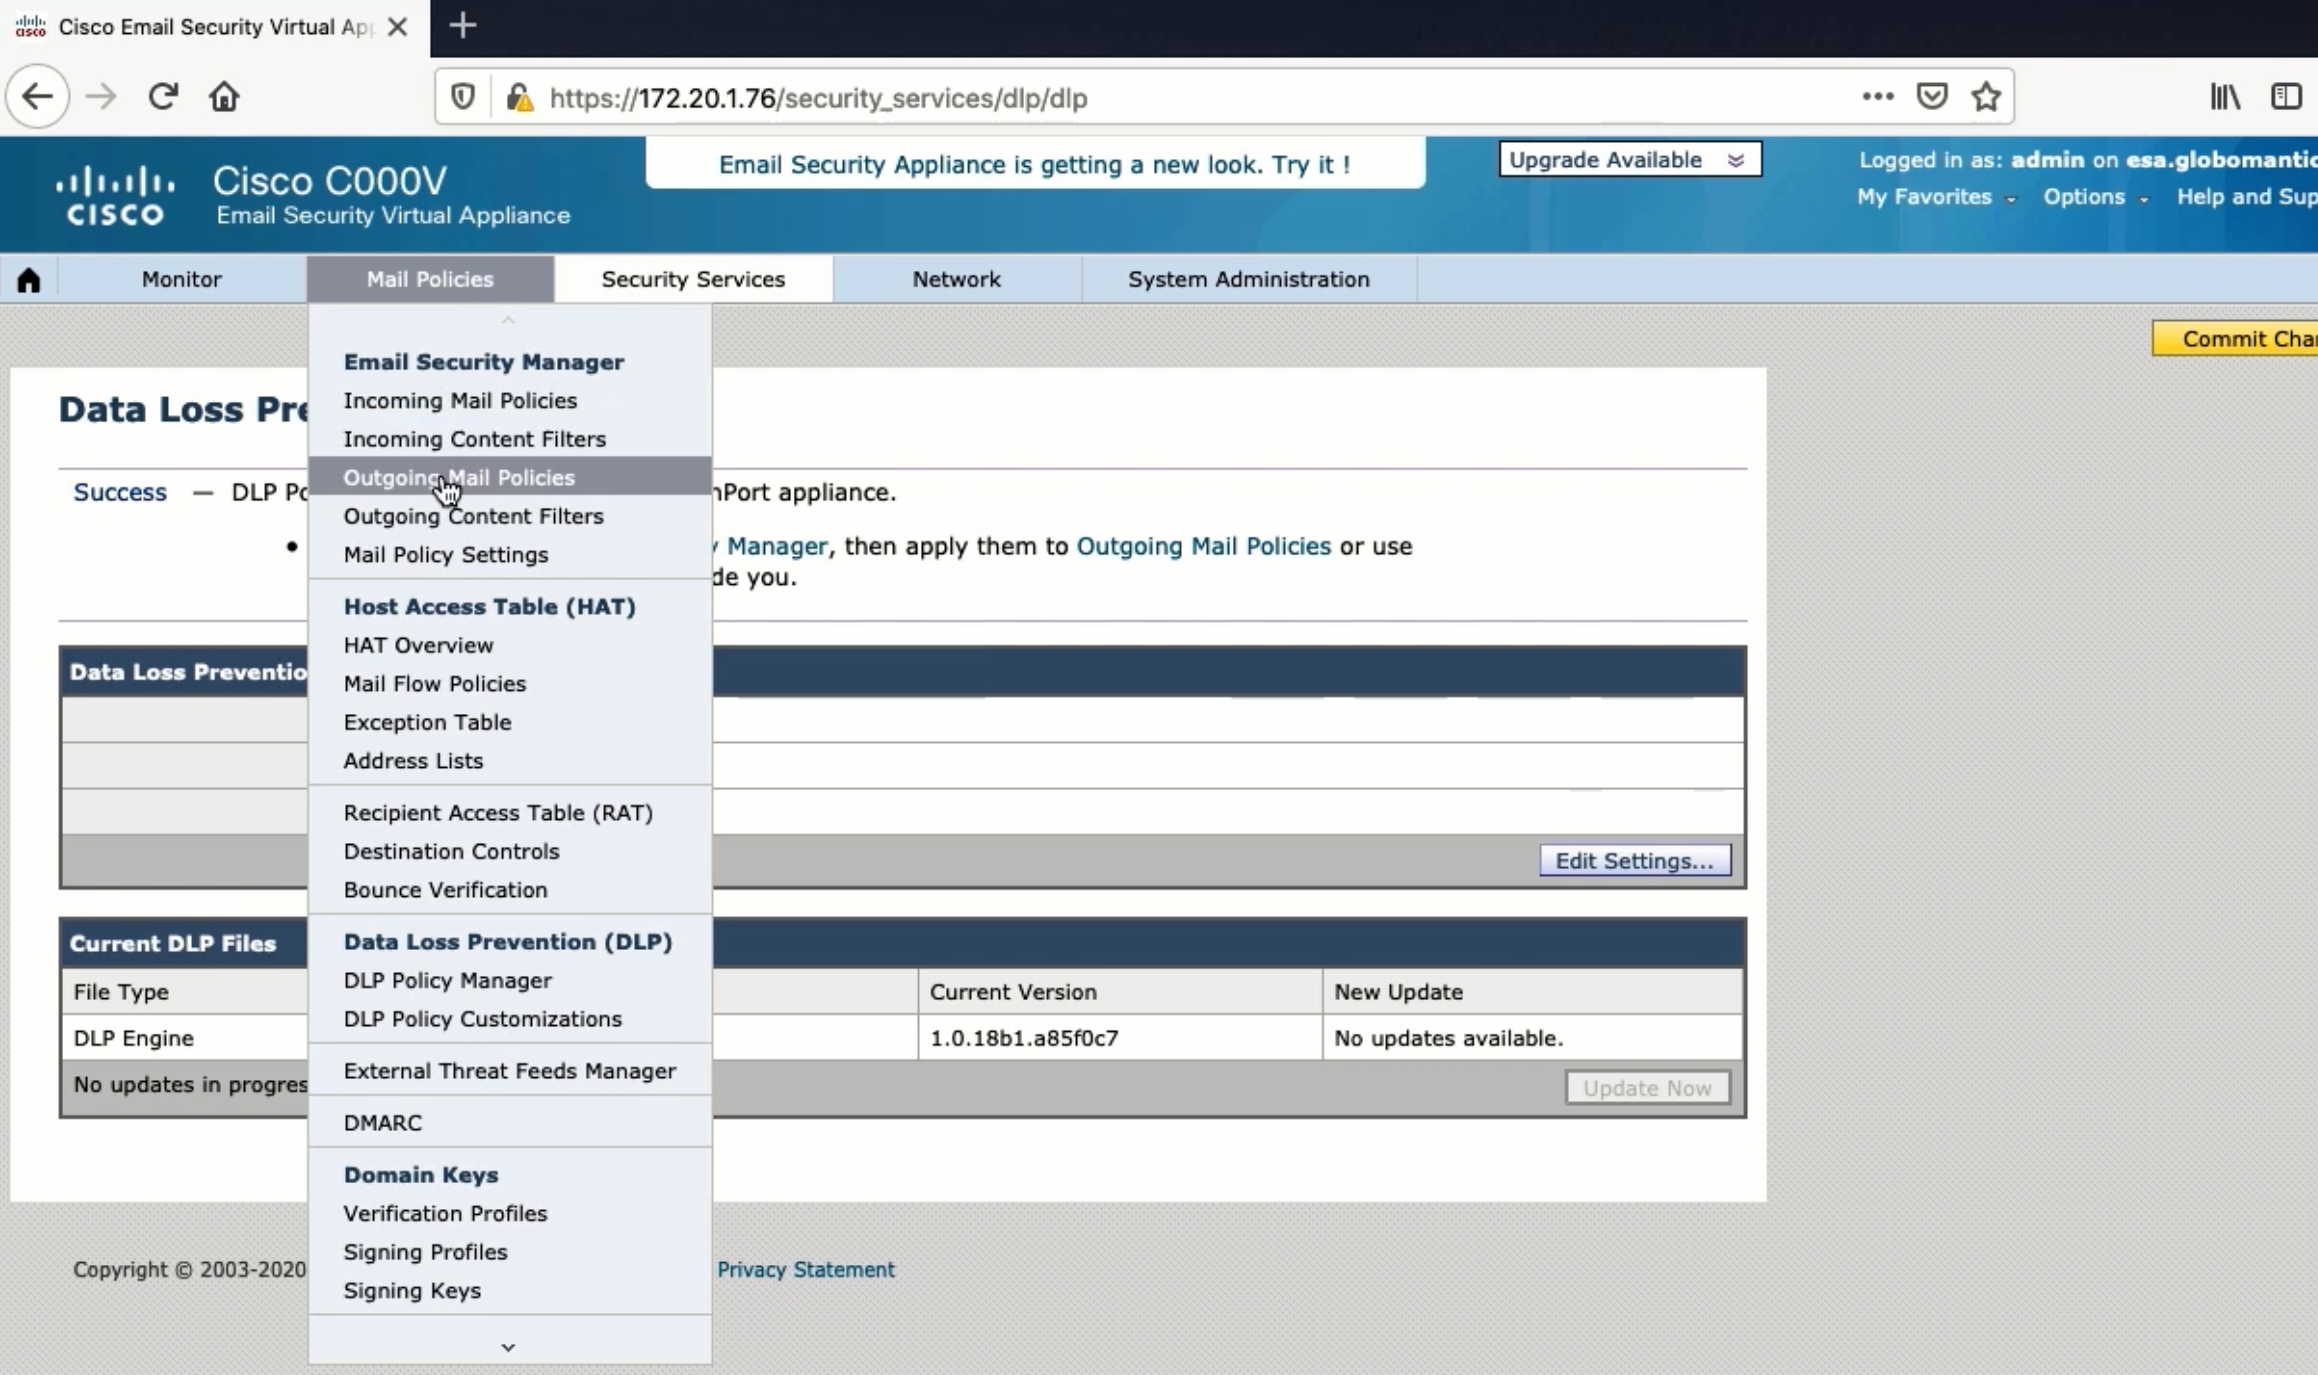The image size is (2318, 1375).
Task: View the connection security lock warning
Action: 519,97
